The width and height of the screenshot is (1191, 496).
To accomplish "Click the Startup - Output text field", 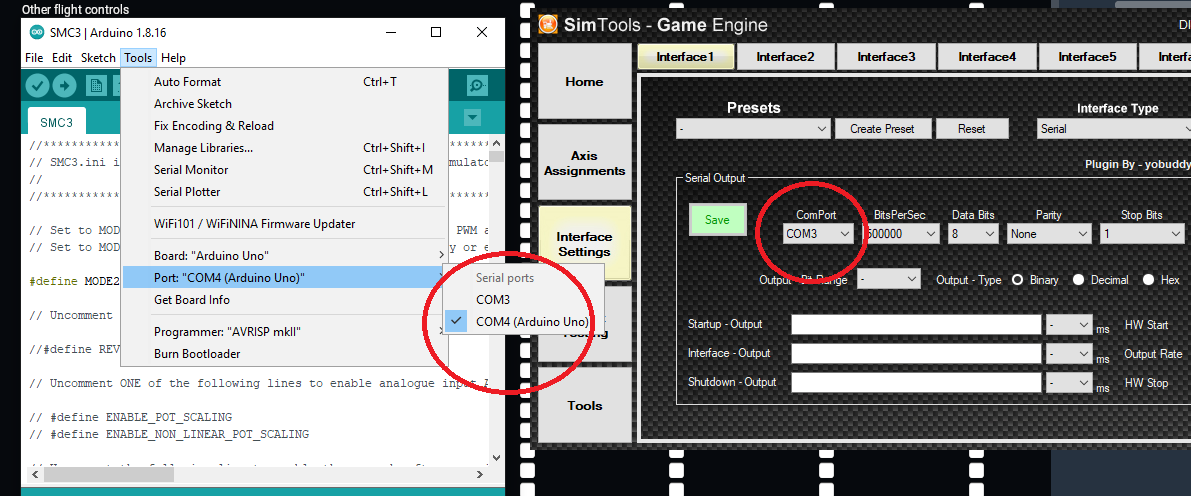I will point(916,324).
